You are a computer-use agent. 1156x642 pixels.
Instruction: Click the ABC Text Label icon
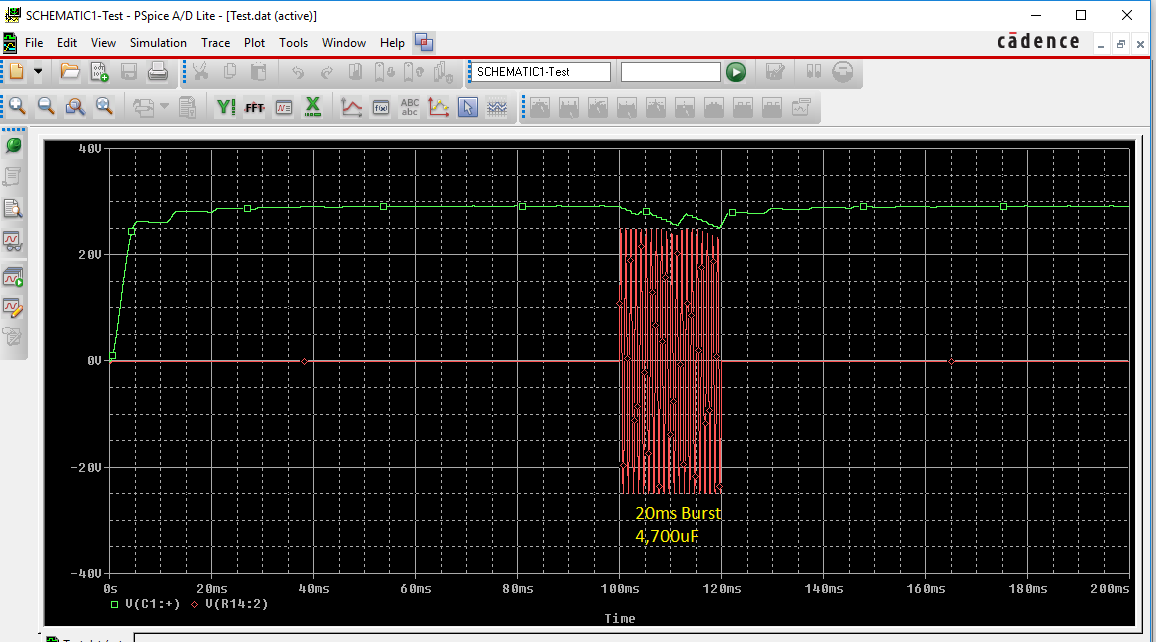click(410, 107)
